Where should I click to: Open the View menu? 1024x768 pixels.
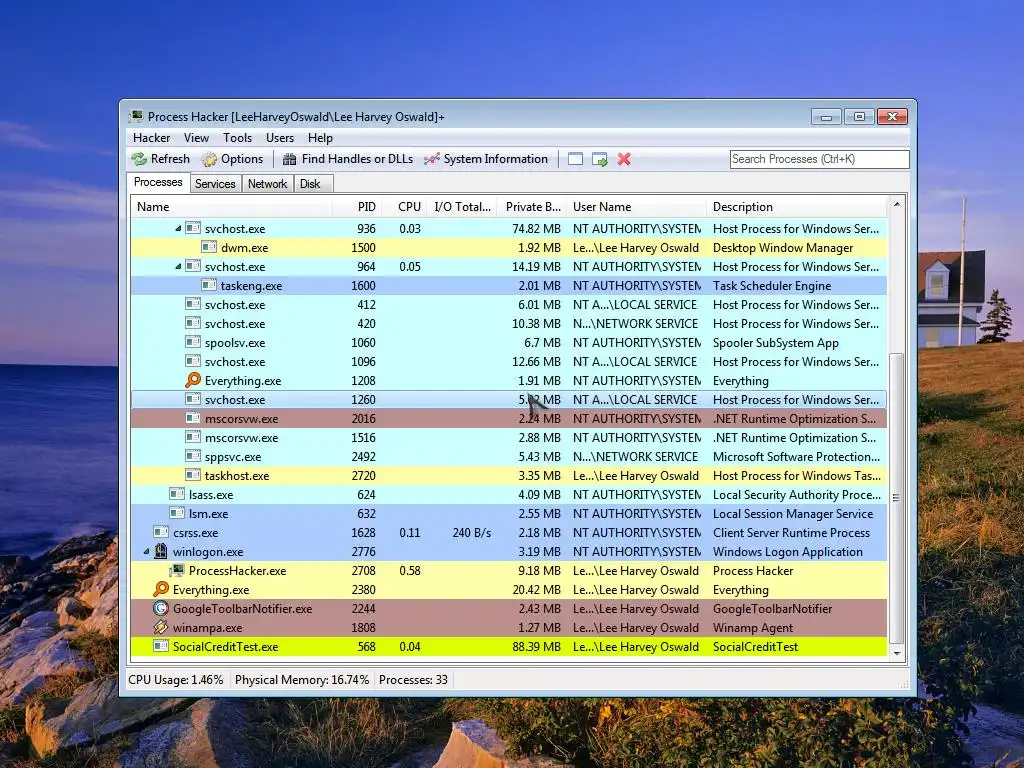click(197, 138)
